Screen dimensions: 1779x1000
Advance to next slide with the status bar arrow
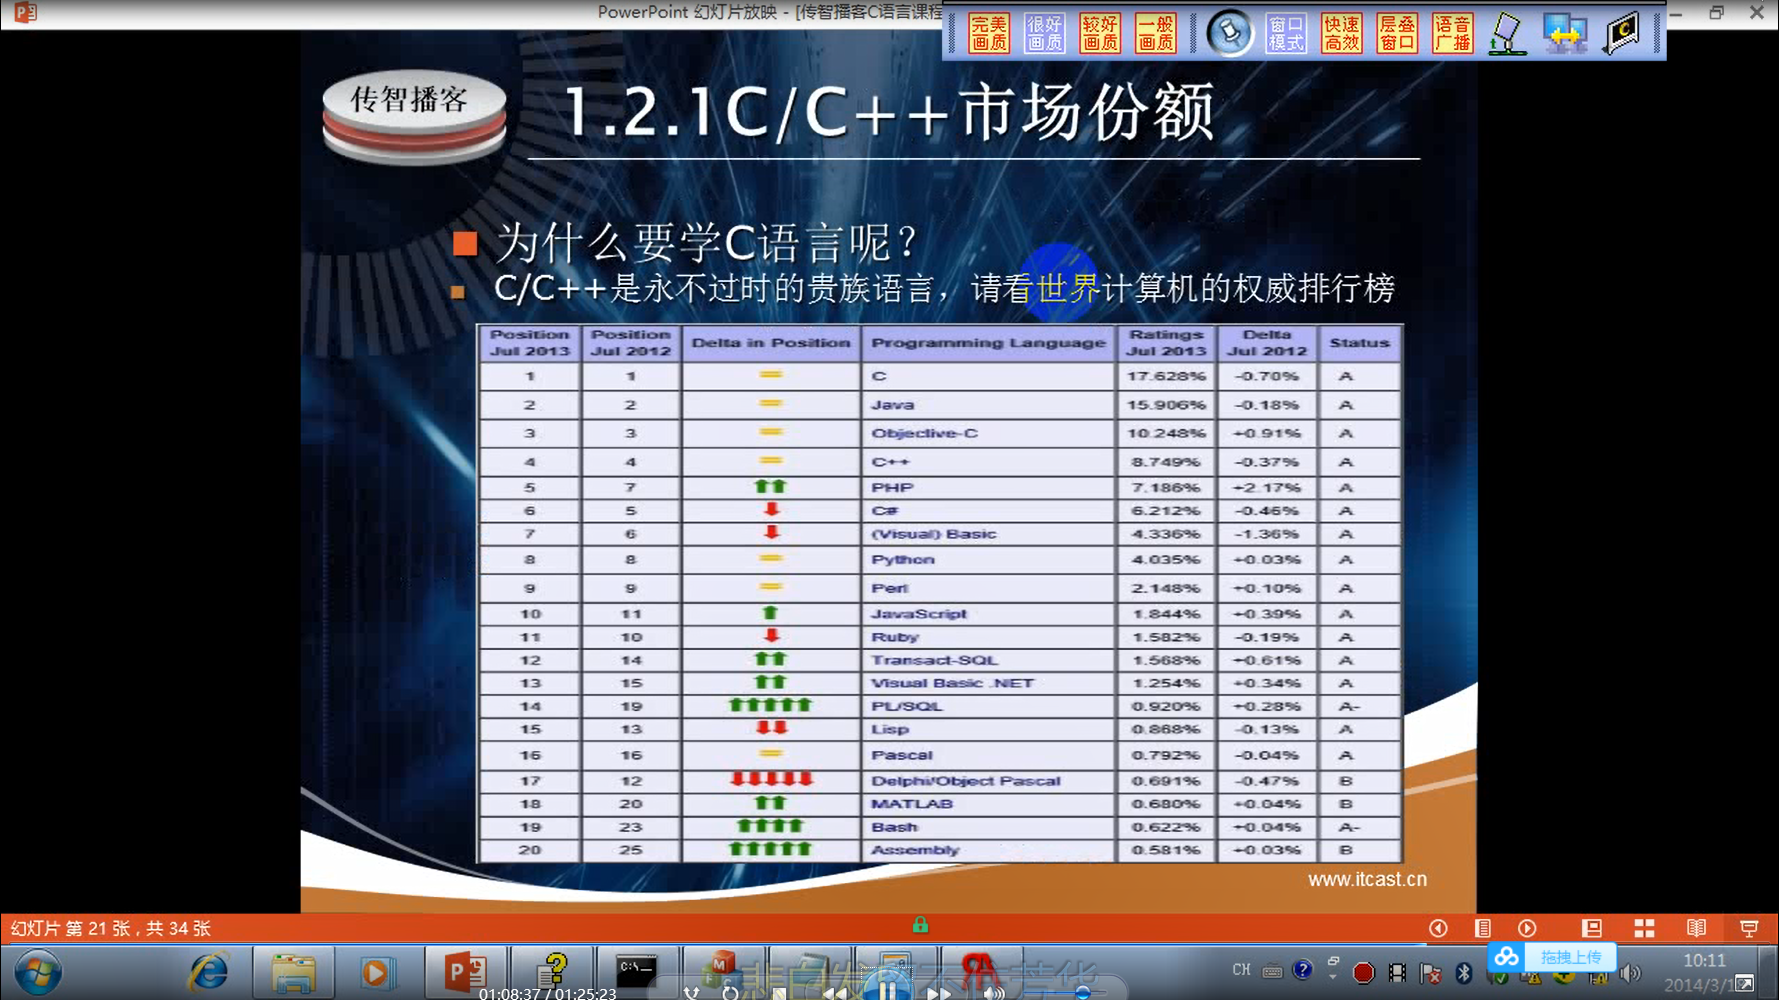[x=1527, y=928]
